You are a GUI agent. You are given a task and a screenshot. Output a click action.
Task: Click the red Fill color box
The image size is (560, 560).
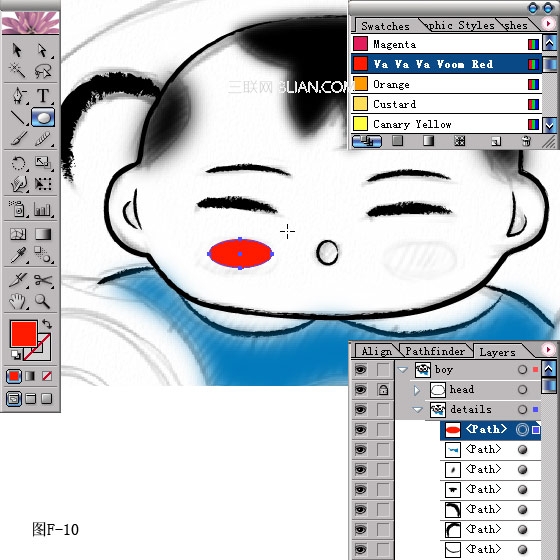pos(24,334)
